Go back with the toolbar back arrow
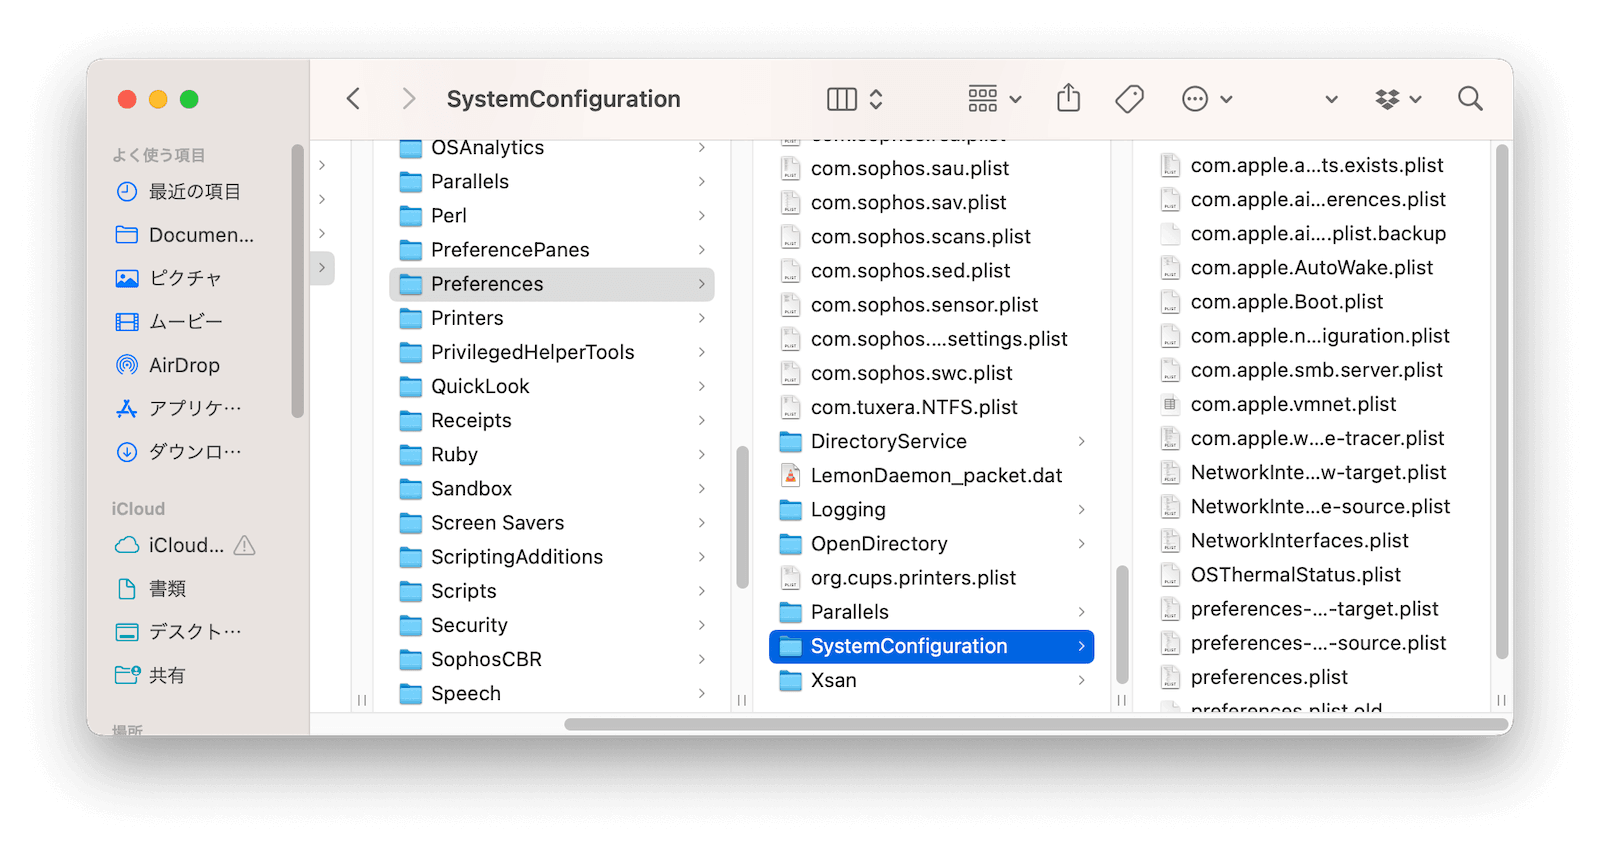The width and height of the screenshot is (1600, 850). (353, 99)
